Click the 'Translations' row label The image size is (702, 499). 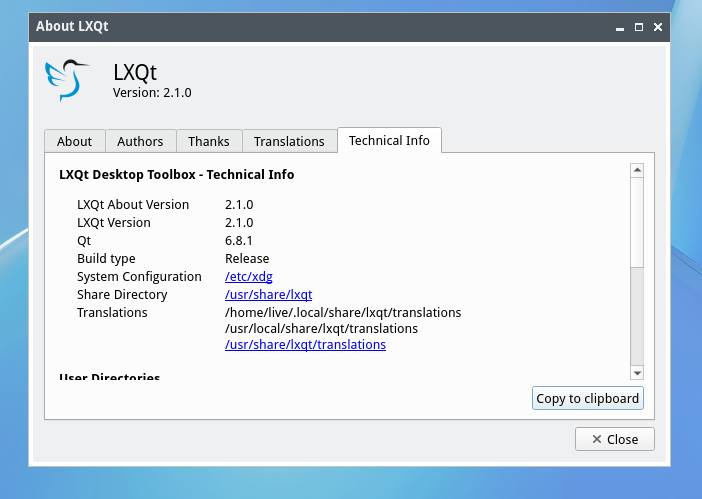[x=112, y=312]
